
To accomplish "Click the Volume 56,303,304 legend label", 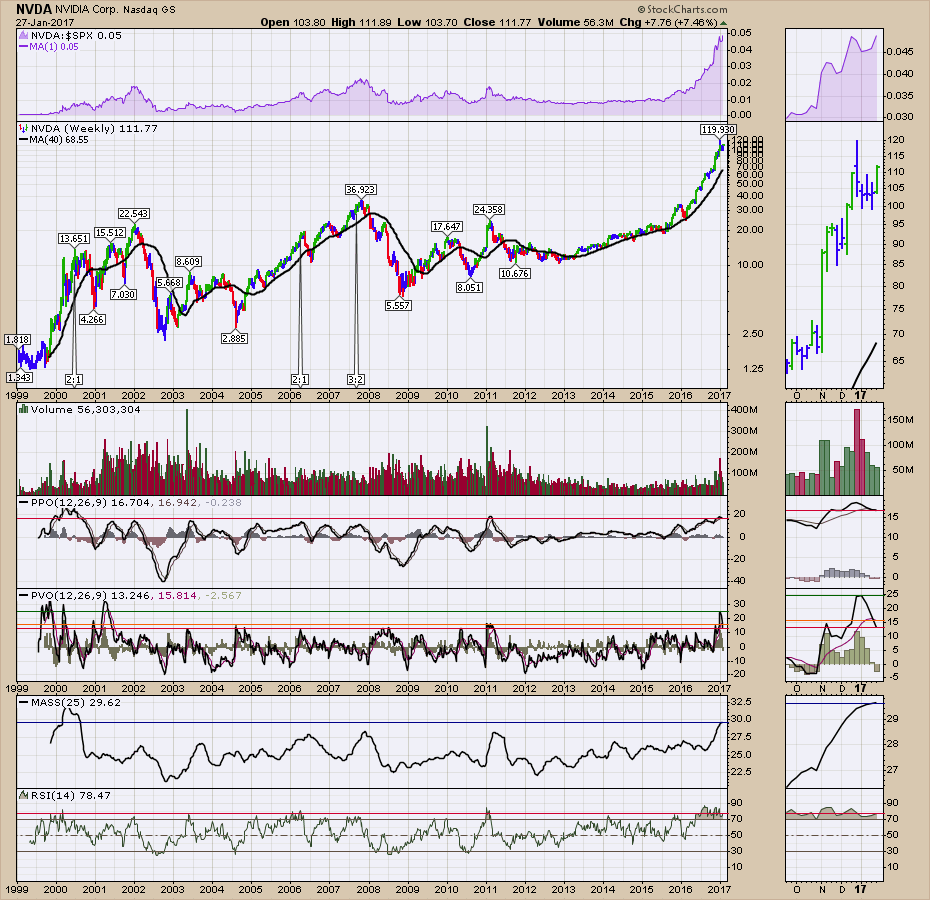I will pos(85,409).
